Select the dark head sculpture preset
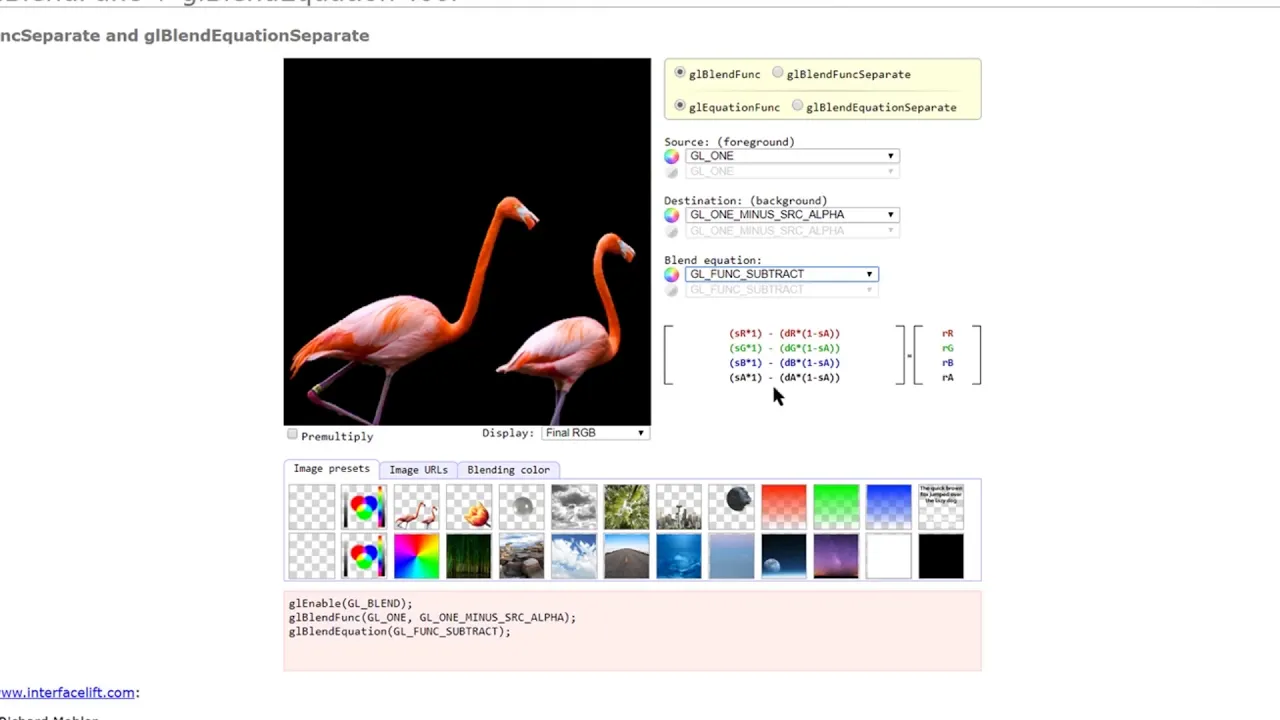 point(731,507)
